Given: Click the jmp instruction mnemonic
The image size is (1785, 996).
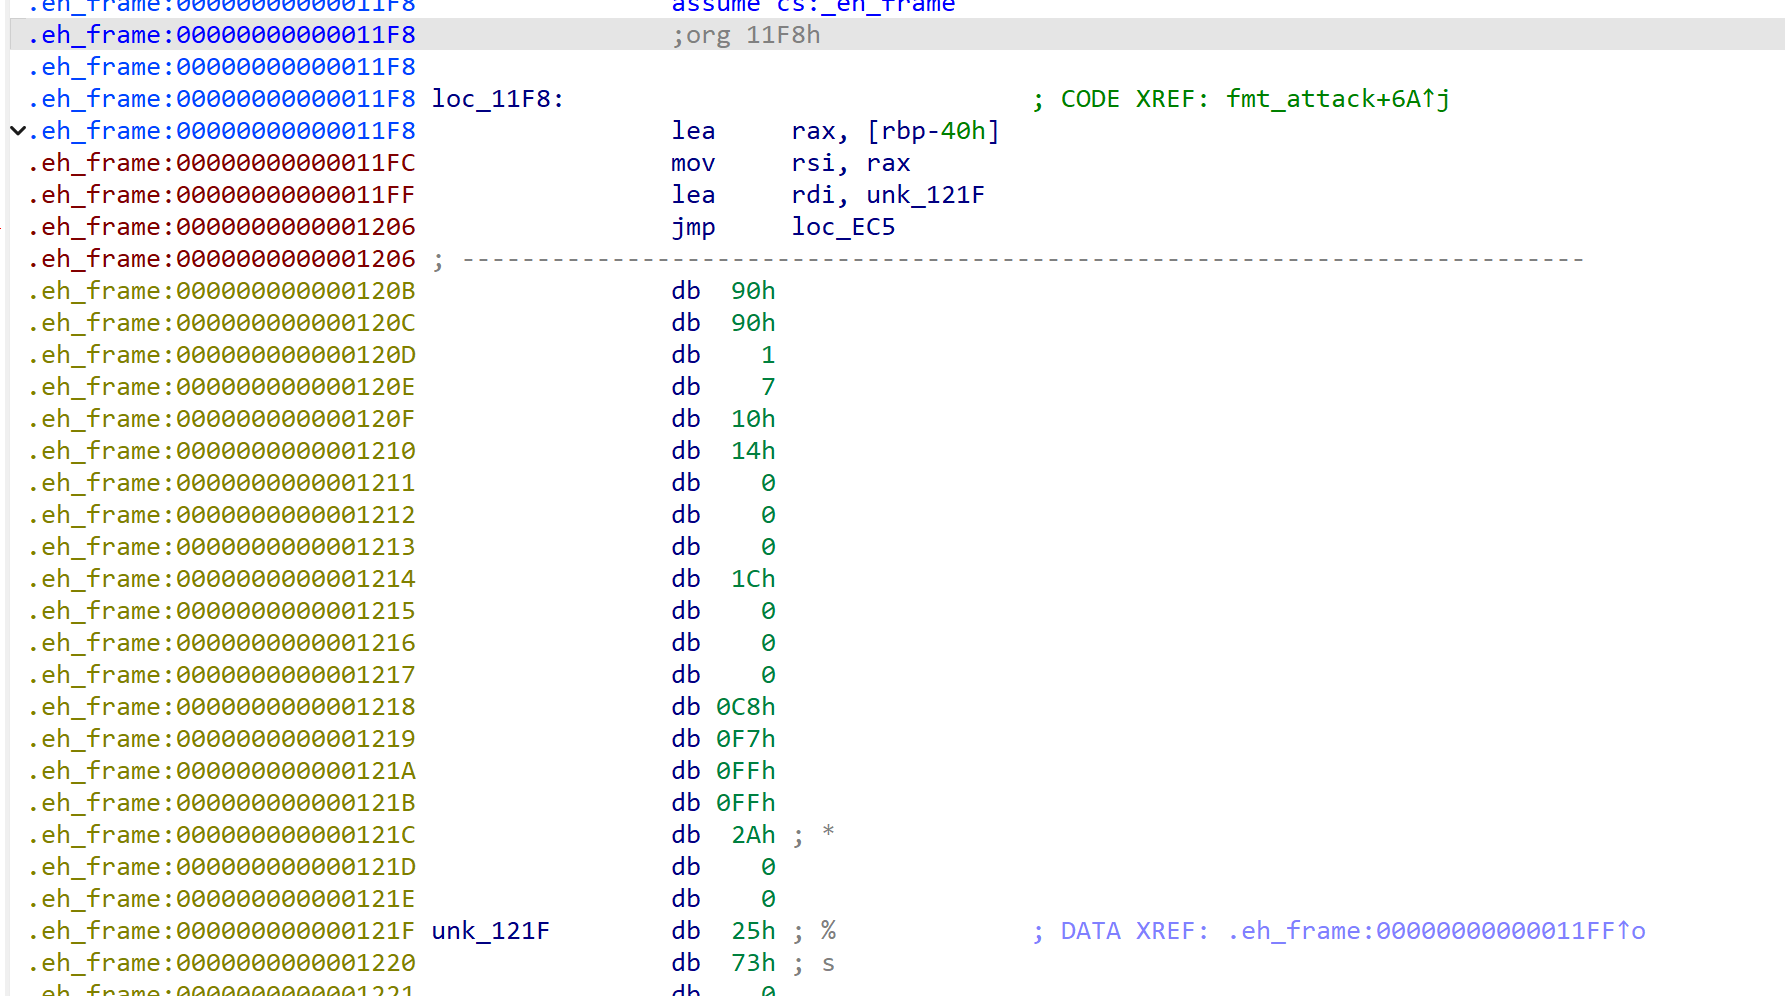Looking at the screenshot, I should (x=693, y=226).
